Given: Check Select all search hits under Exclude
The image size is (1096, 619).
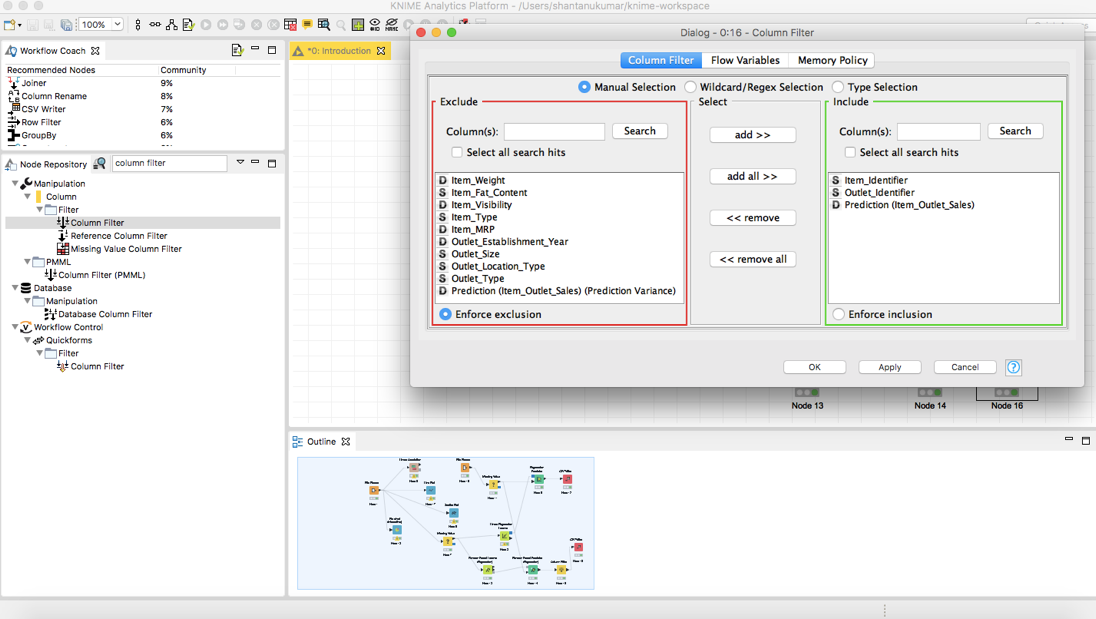Looking at the screenshot, I should point(457,152).
